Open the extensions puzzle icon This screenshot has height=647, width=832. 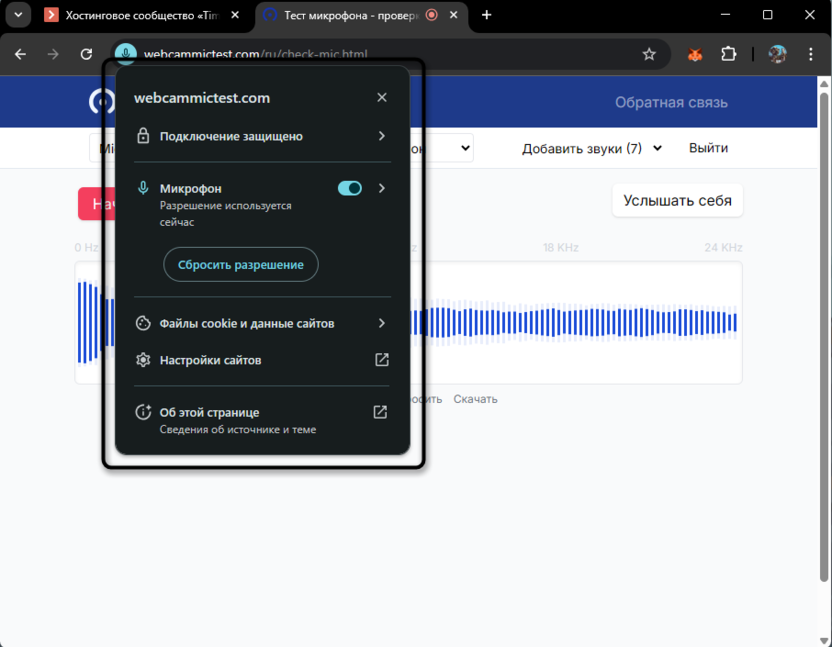(729, 54)
